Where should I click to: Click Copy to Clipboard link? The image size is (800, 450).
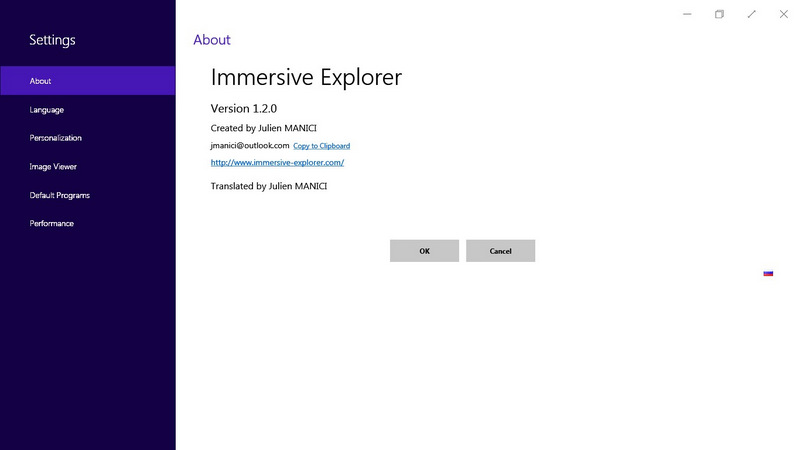pyautogui.click(x=321, y=146)
